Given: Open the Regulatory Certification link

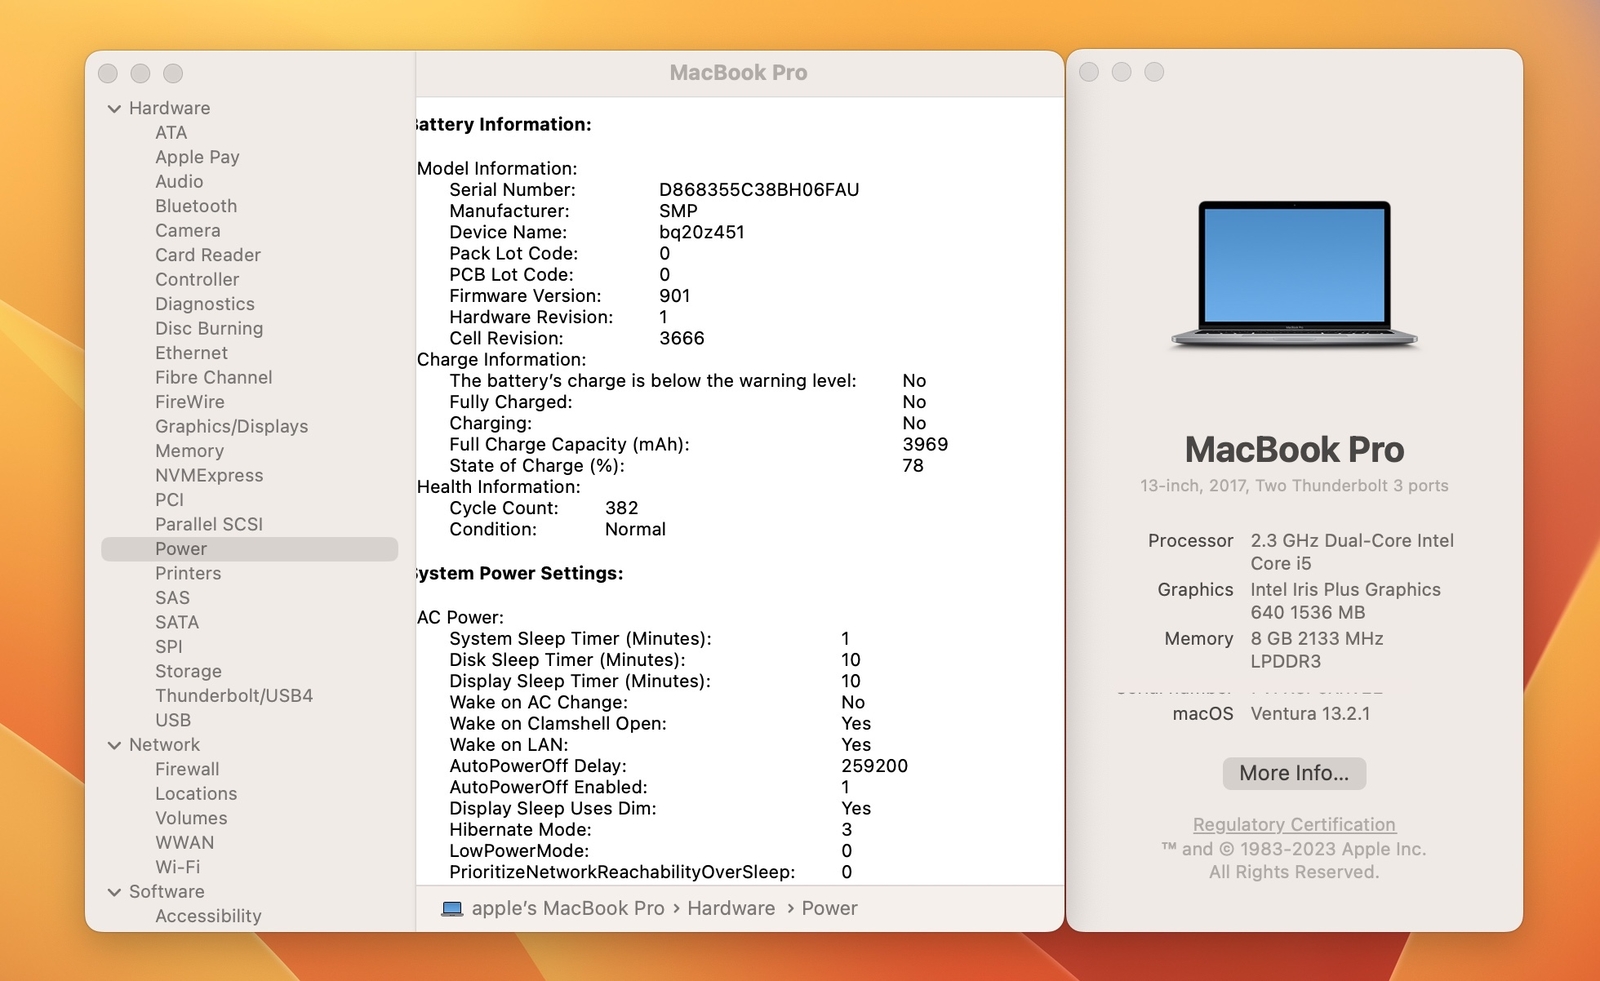Looking at the screenshot, I should pyautogui.click(x=1294, y=825).
